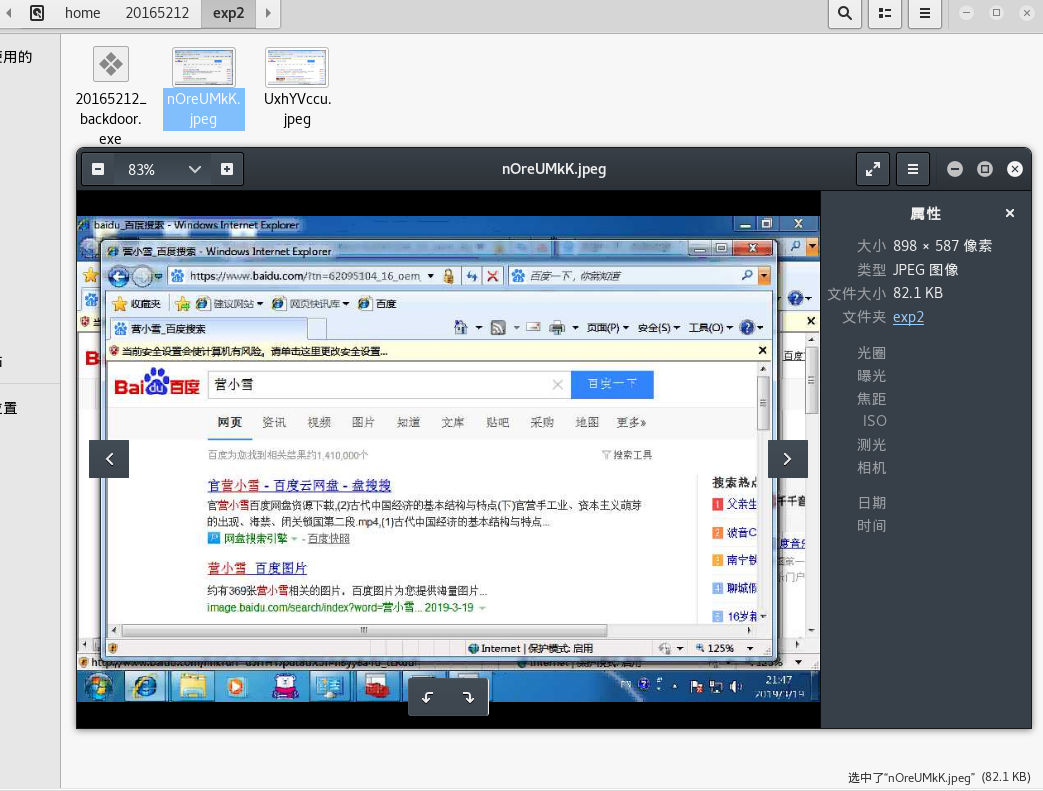Navigate to the home breadcrumb
The image size is (1043, 791).
pyautogui.click(x=82, y=13)
